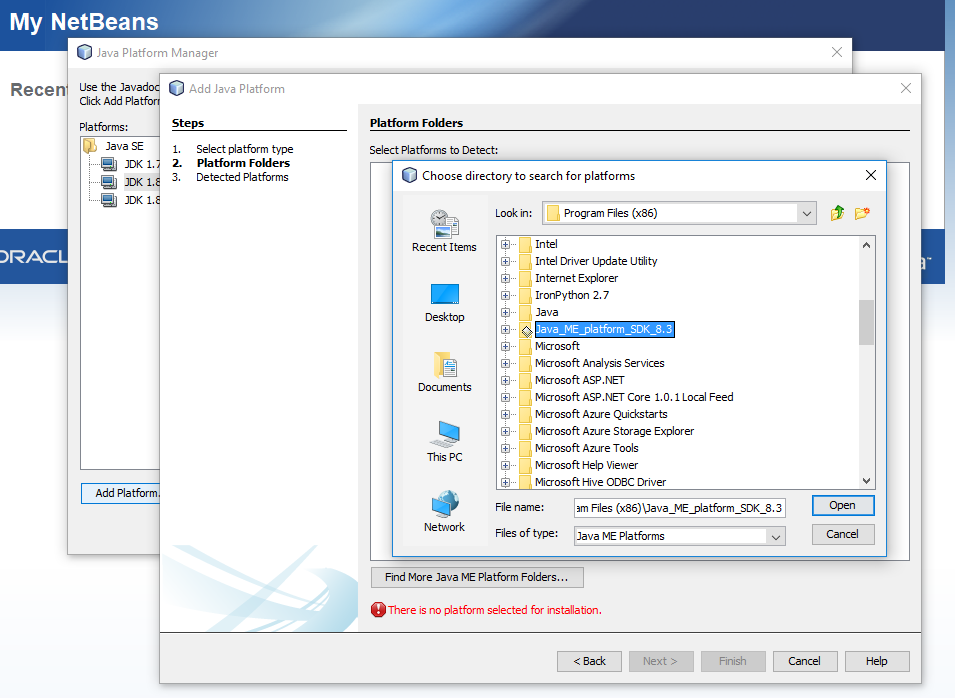This screenshot has height=698, width=955.
Task: Expand the Microsoft folder node
Action: (505, 347)
